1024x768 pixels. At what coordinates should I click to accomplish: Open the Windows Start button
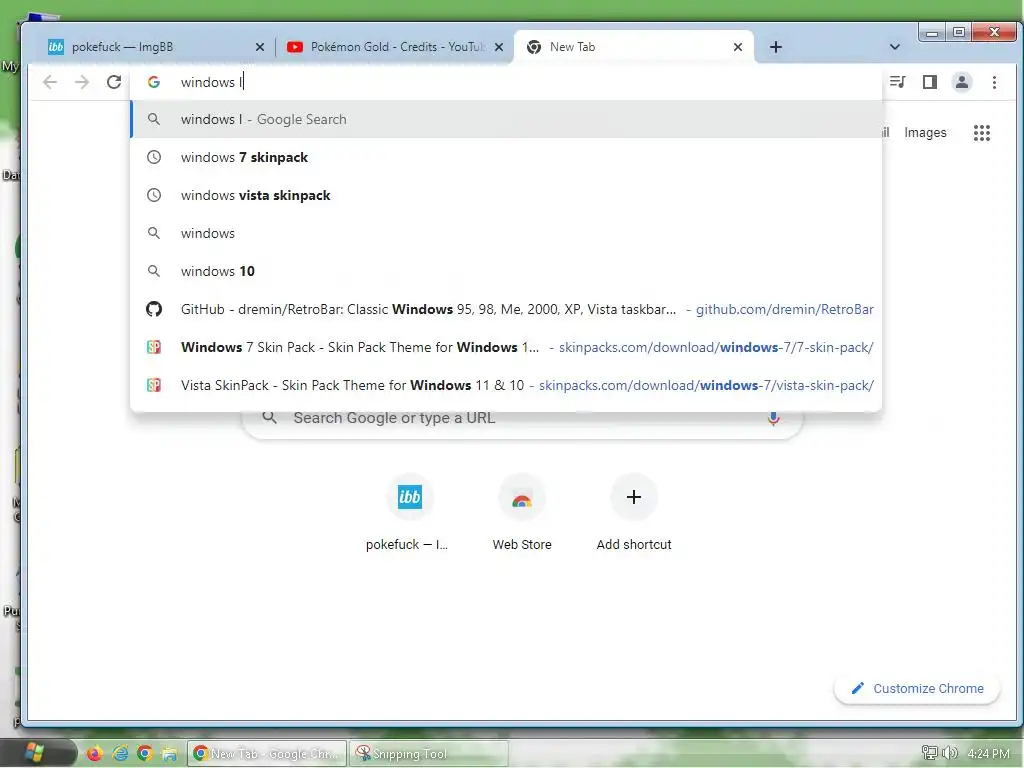pos(34,754)
